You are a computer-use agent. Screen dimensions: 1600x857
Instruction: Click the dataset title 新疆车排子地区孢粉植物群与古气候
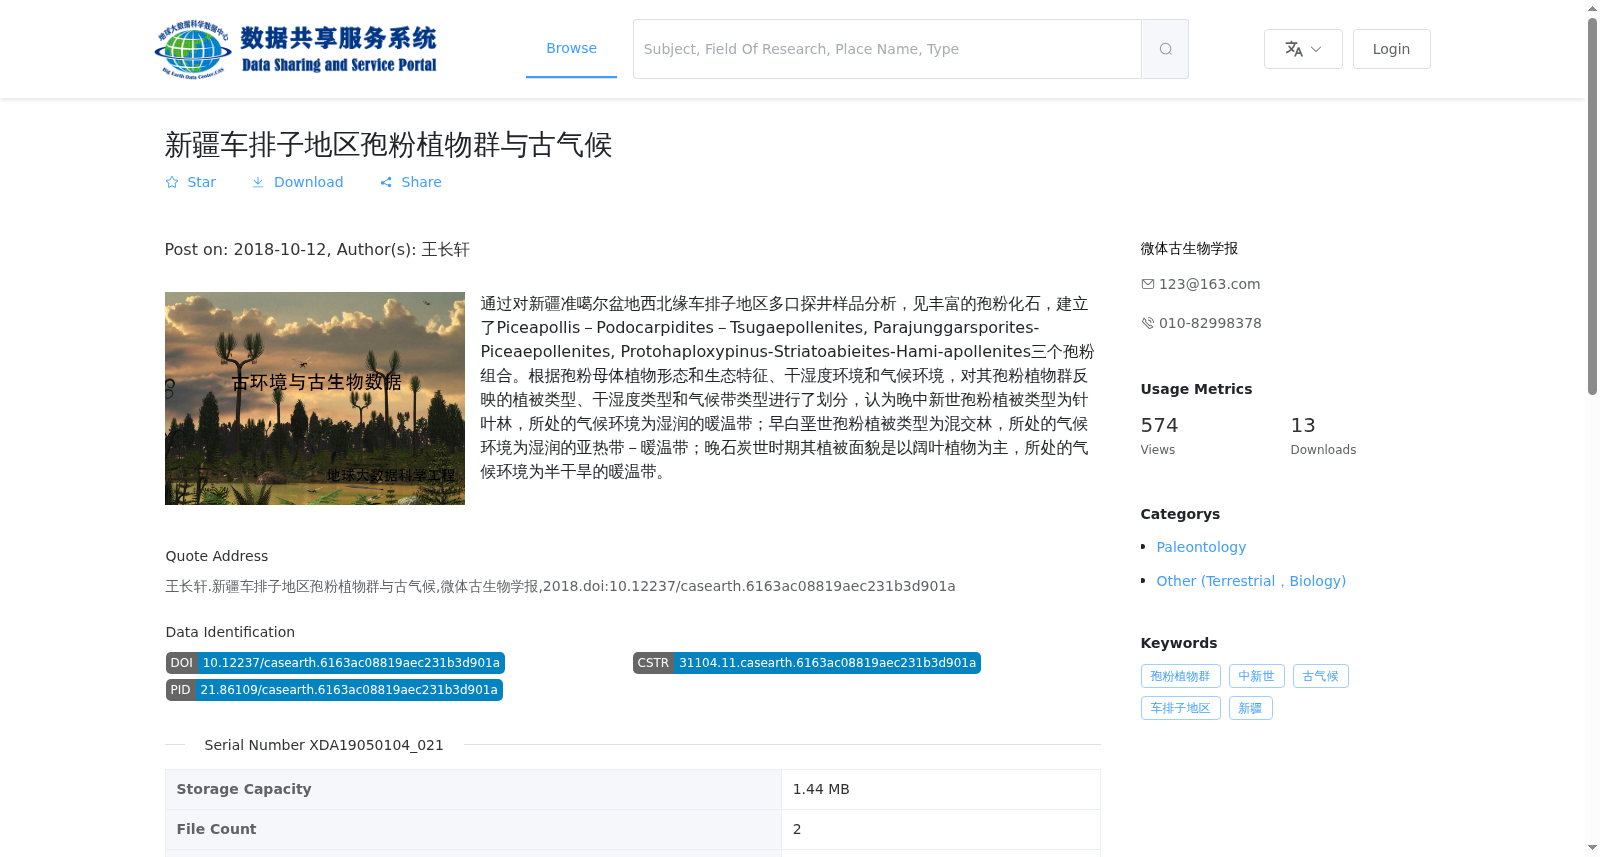[x=388, y=145]
